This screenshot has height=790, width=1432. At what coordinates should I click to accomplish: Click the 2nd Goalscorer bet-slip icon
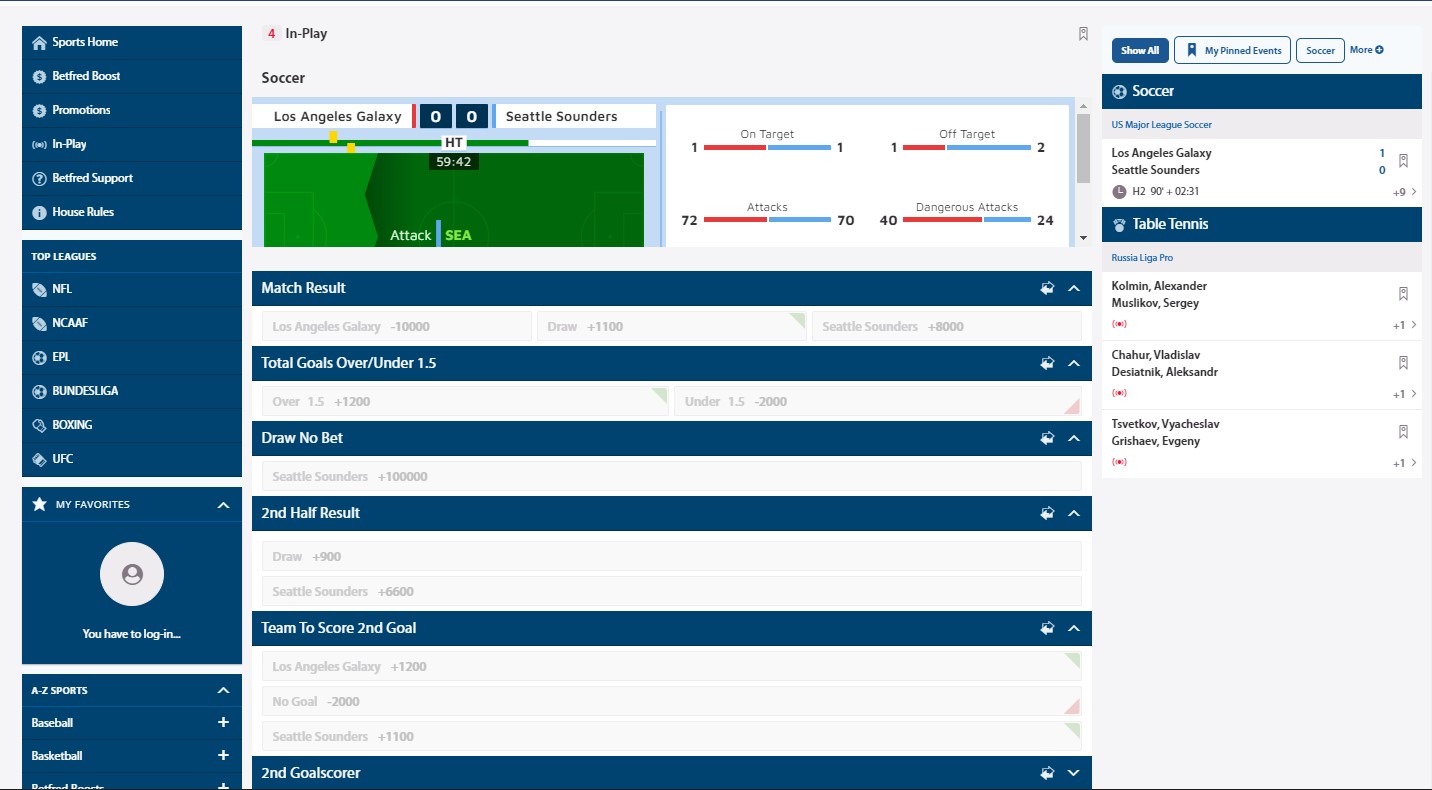click(1047, 773)
